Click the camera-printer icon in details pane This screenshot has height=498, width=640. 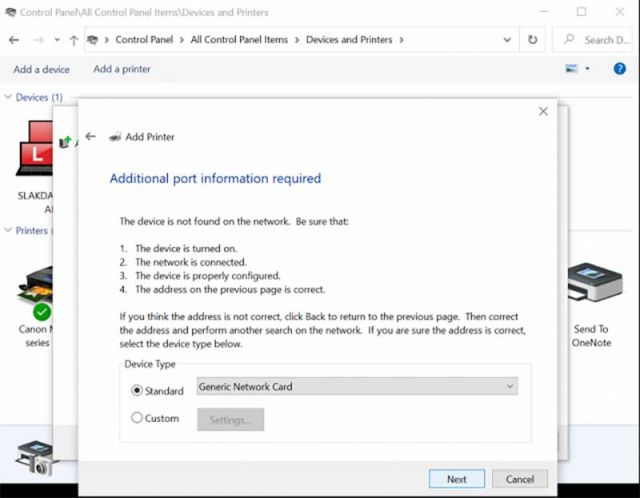click(36, 458)
